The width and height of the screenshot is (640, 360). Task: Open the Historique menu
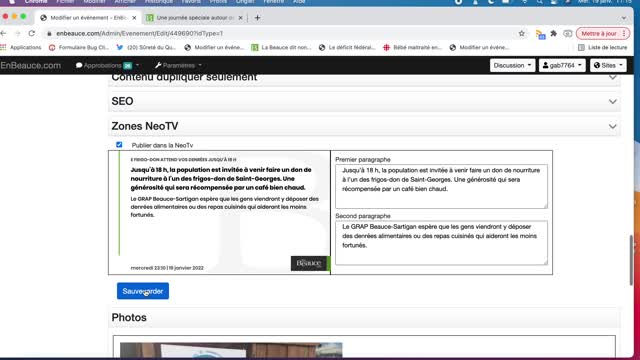click(x=159, y=2)
